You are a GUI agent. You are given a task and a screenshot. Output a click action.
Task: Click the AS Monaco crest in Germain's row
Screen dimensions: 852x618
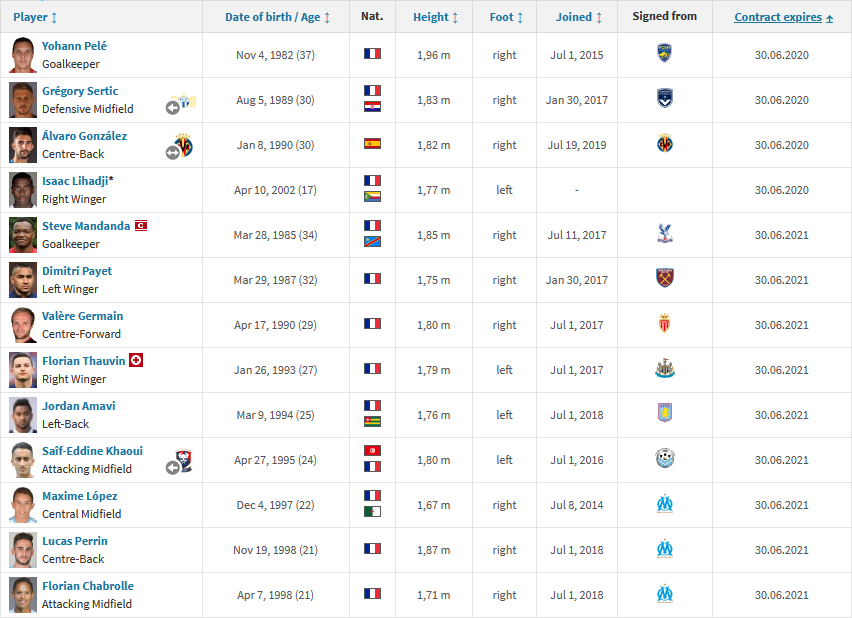coord(665,323)
